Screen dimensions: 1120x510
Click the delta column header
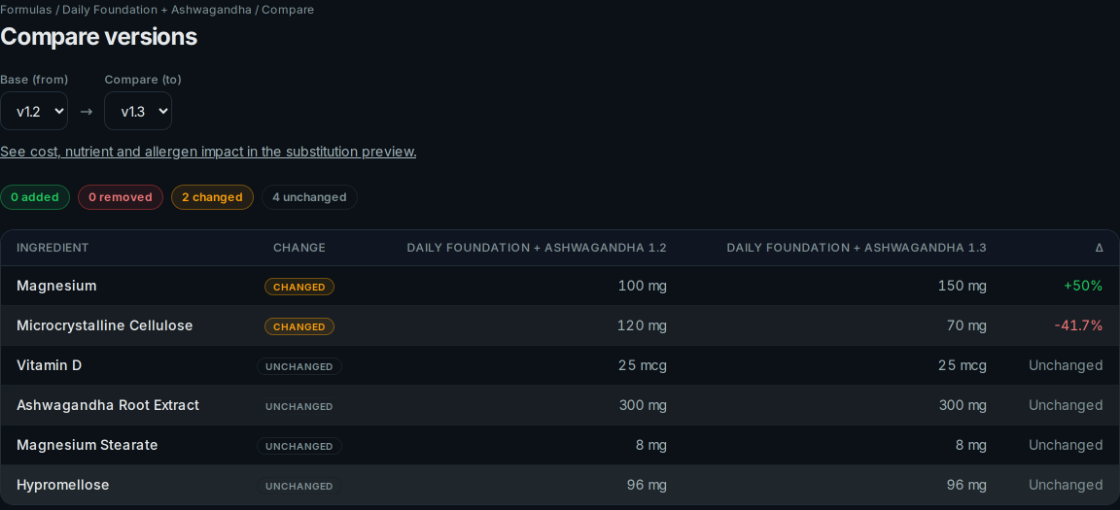coord(1099,248)
